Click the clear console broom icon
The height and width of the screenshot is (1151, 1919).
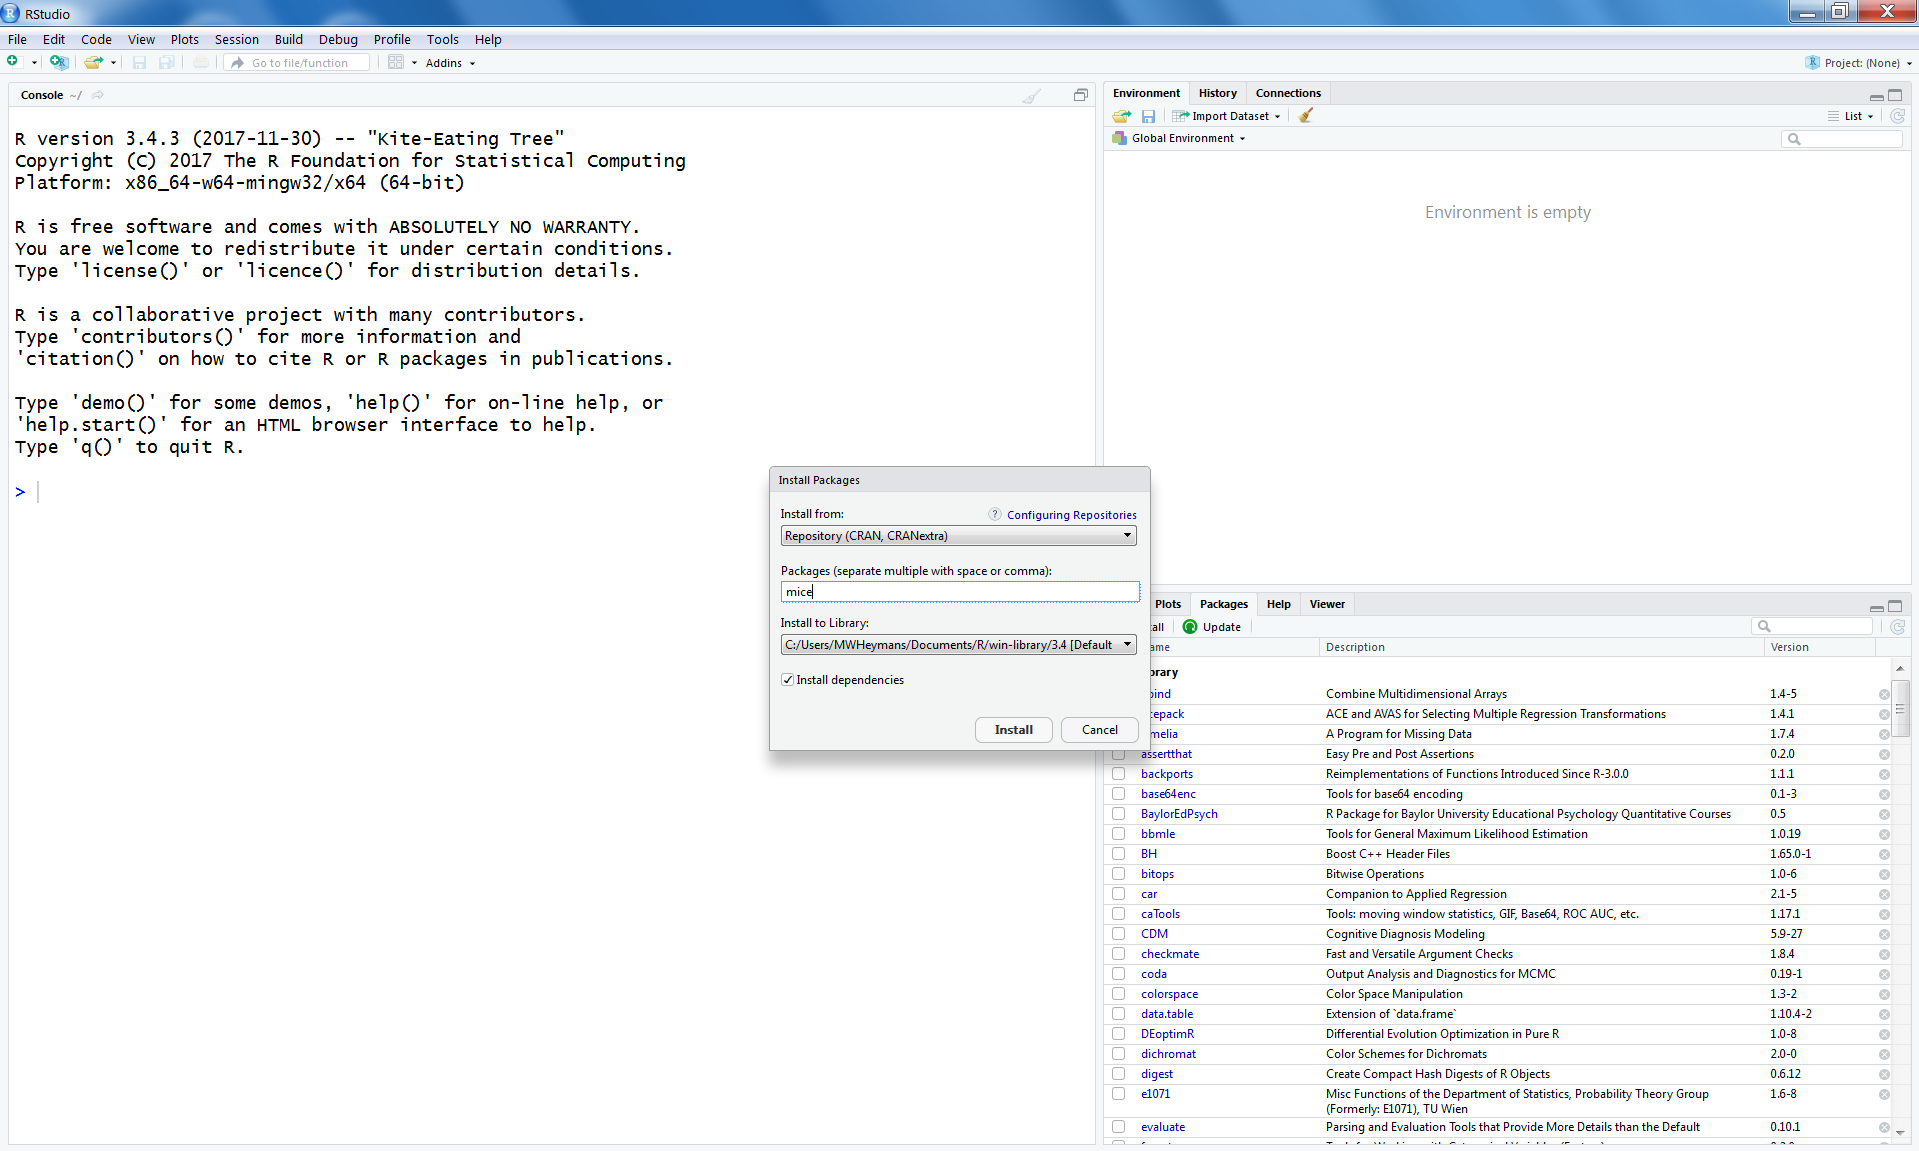tap(1031, 96)
